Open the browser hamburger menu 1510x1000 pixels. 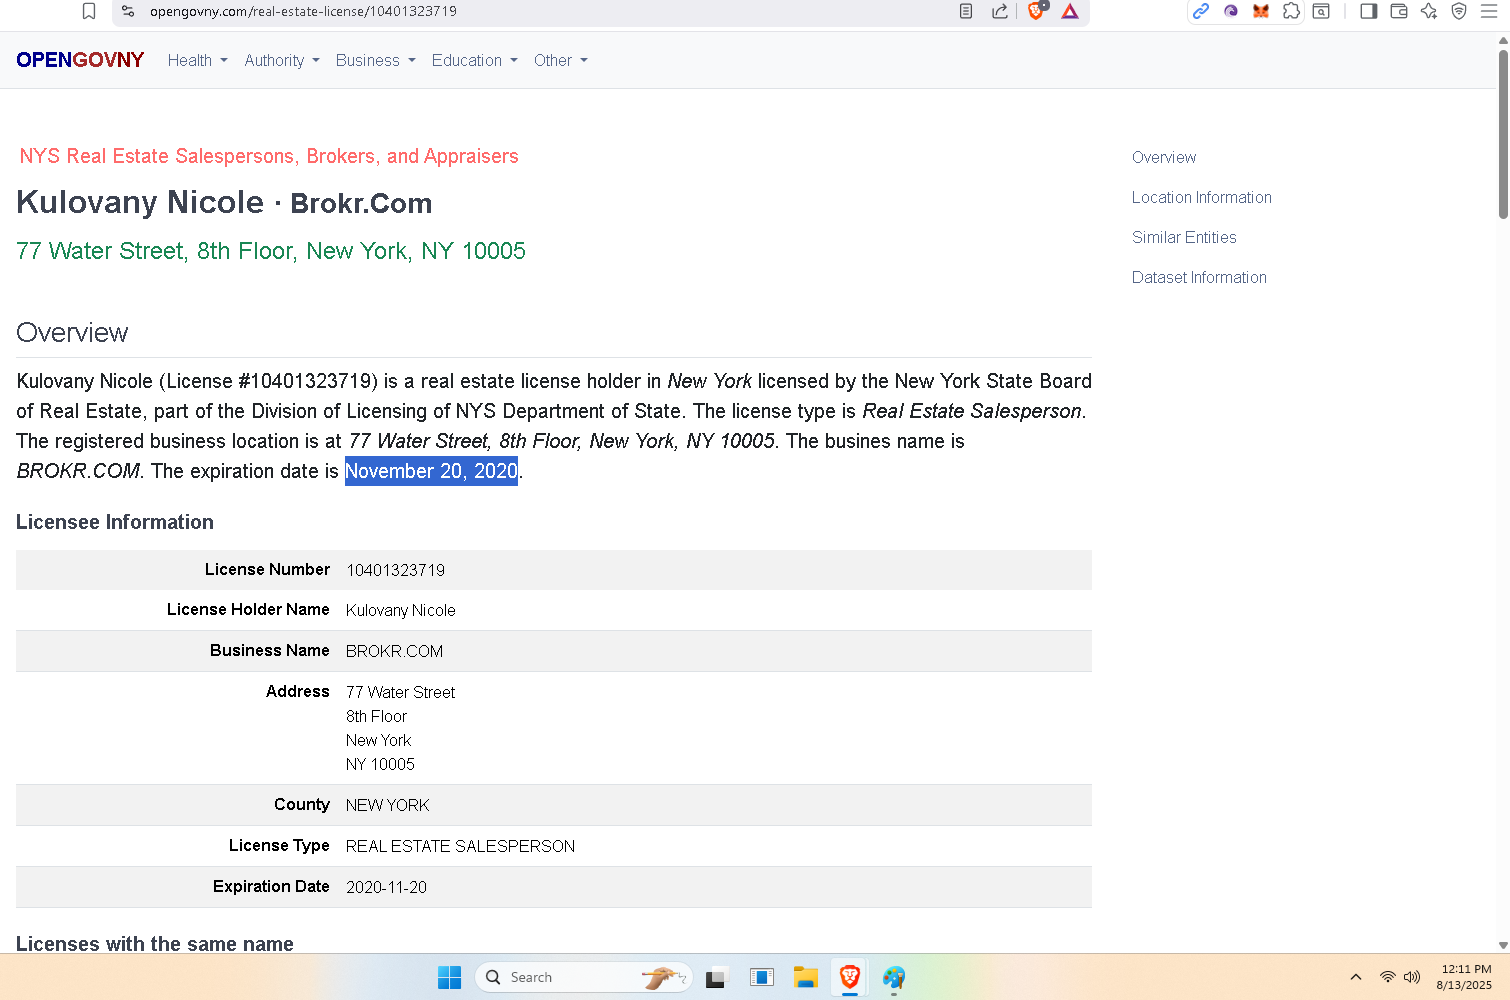click(1489, 11)
